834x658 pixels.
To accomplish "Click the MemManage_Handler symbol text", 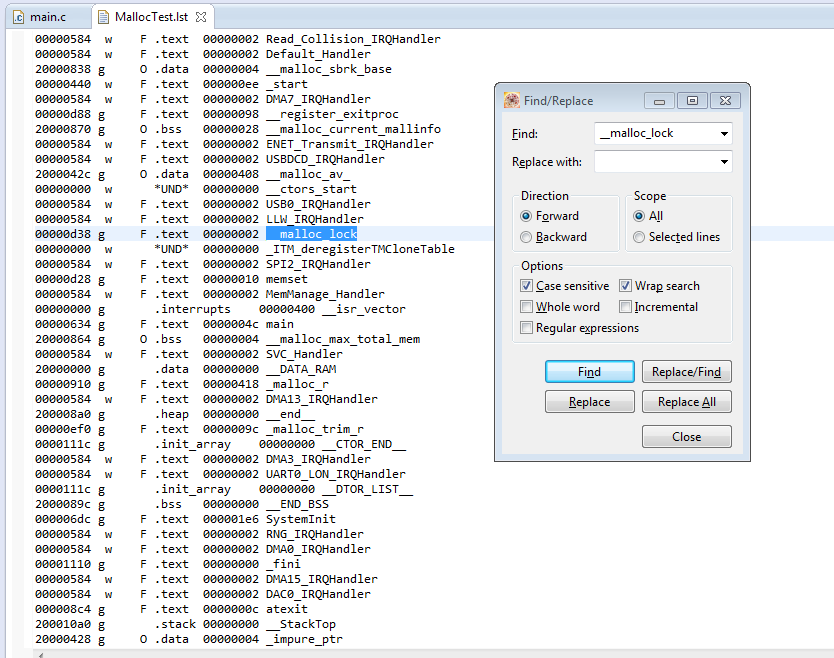I will pyautogui.click(x=326, y=294).
